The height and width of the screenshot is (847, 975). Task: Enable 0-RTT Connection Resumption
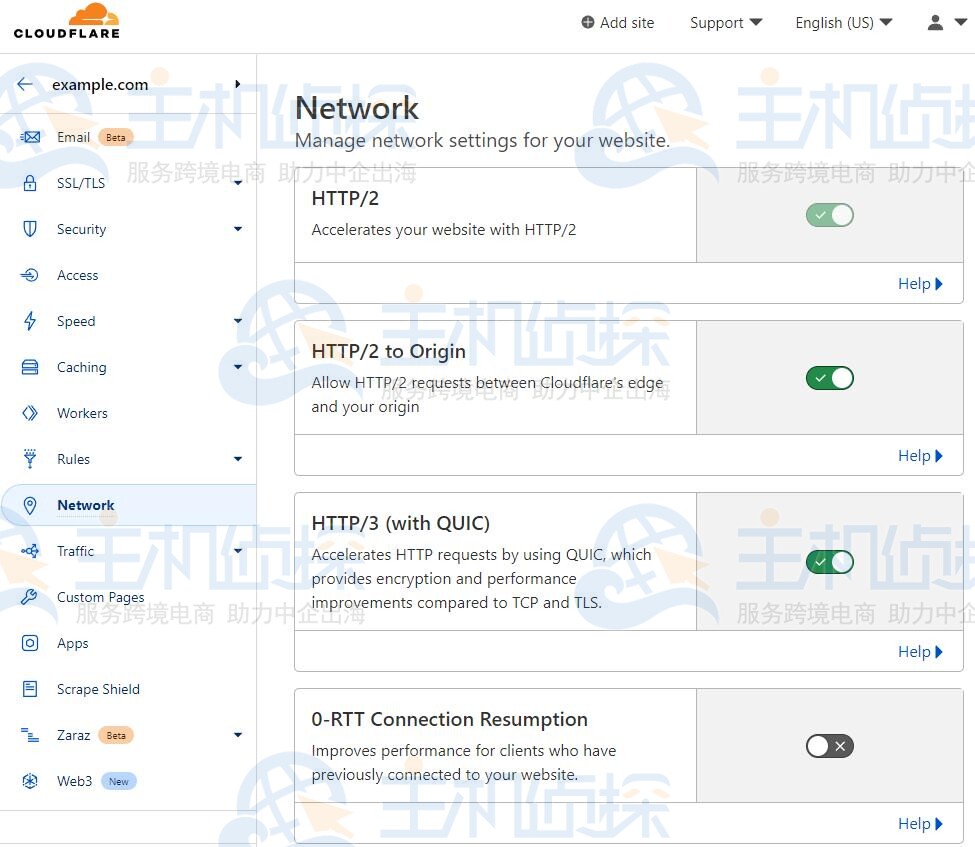[x=829, y=746]
